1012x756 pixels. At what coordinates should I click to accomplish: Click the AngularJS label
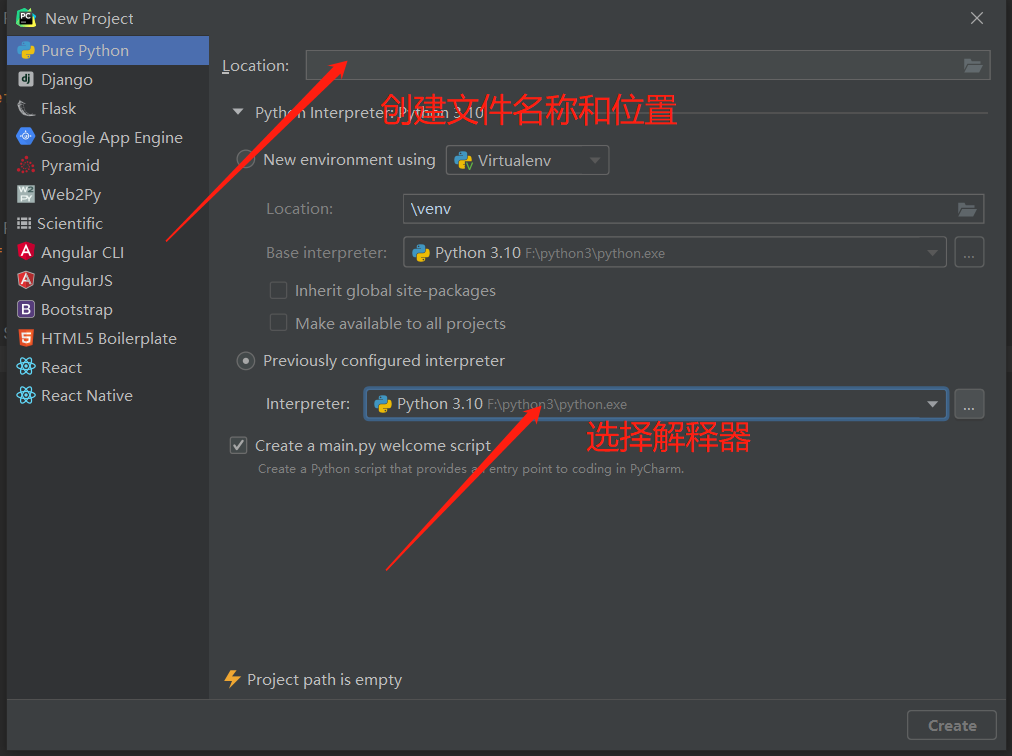click(x=77, y=281)
